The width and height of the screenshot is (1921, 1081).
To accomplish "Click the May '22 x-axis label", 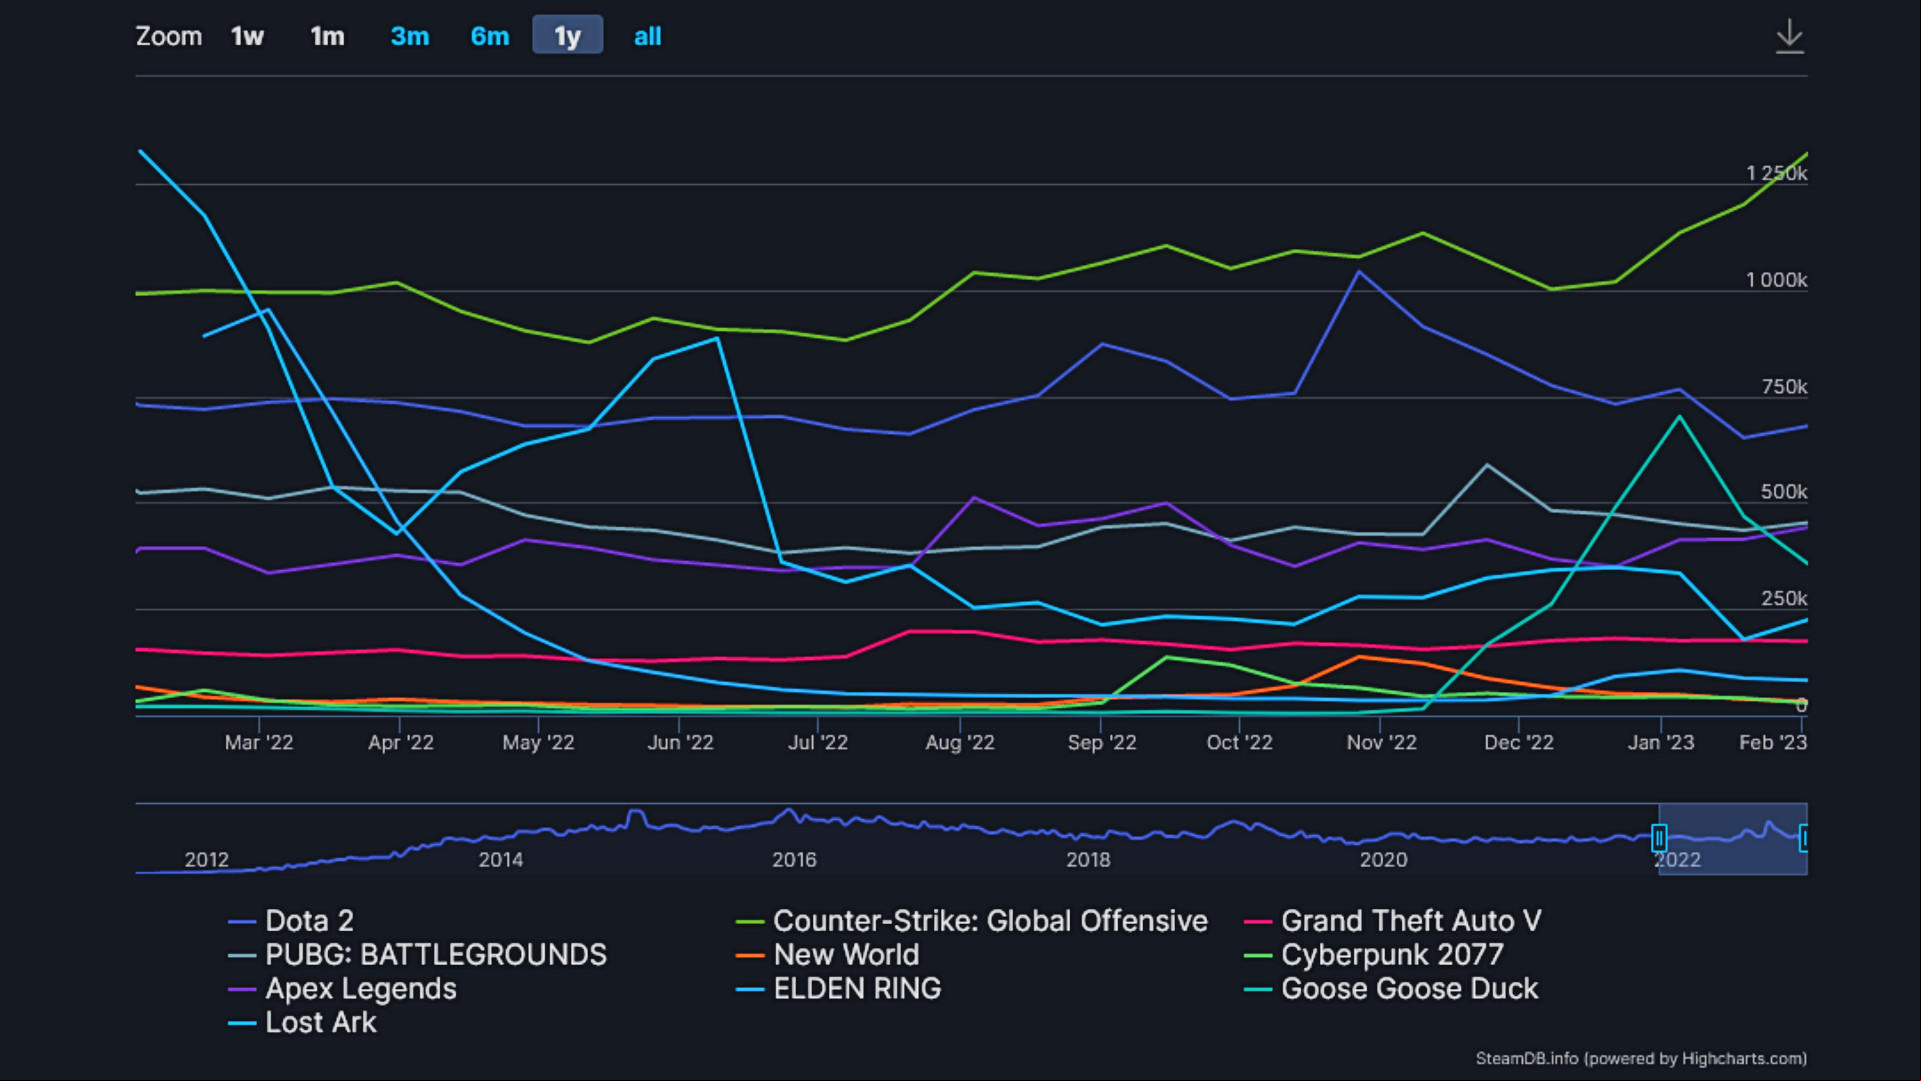I will [x=538, y=742].
